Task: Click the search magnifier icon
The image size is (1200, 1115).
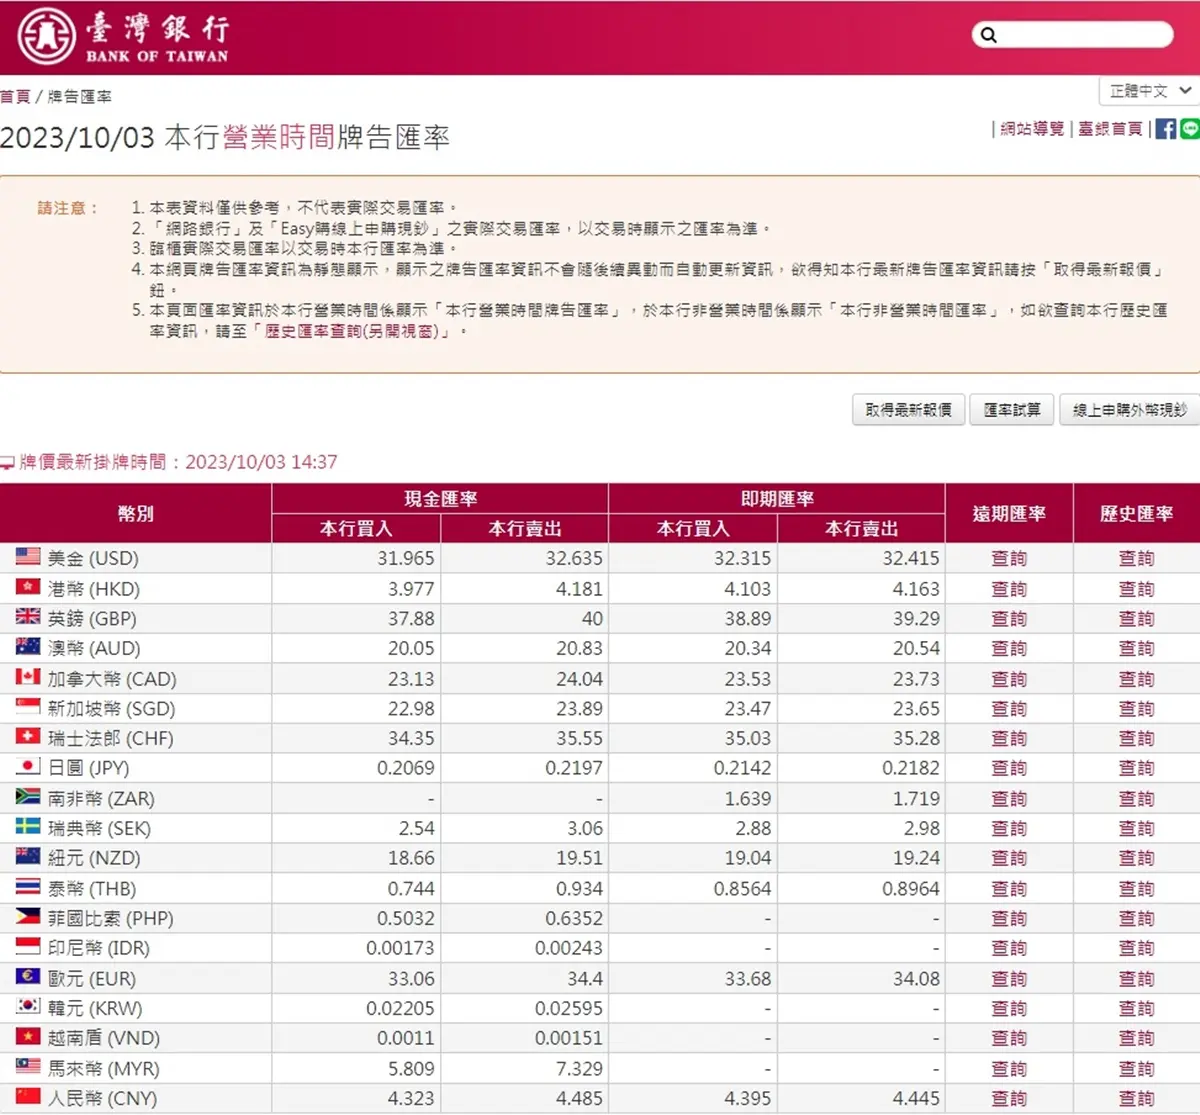Action: pos(989,35)
